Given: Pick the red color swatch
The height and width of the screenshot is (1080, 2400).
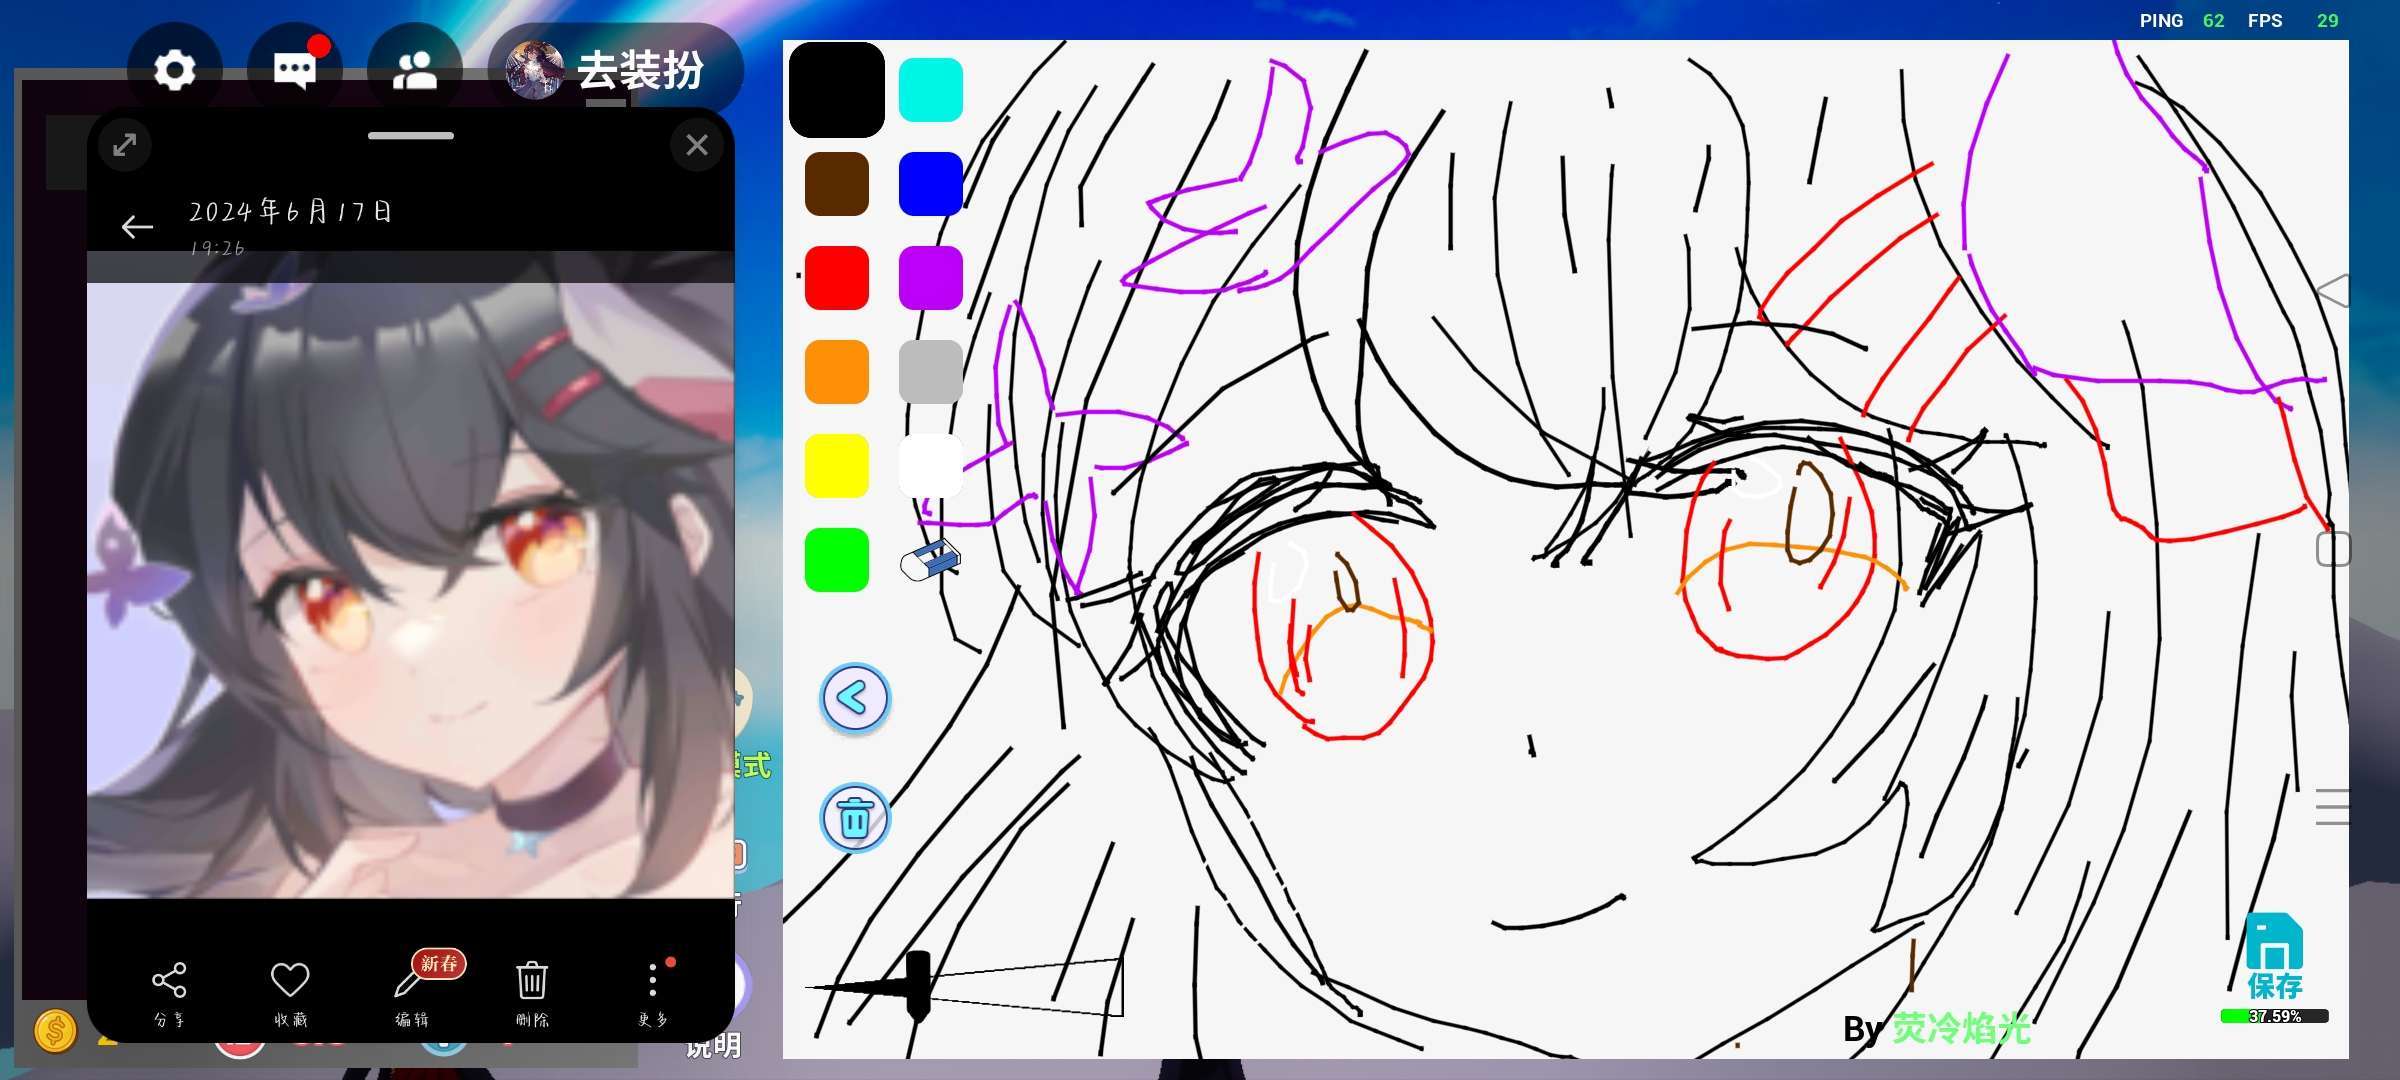Looking at the screenshot, I should point(837,278).
